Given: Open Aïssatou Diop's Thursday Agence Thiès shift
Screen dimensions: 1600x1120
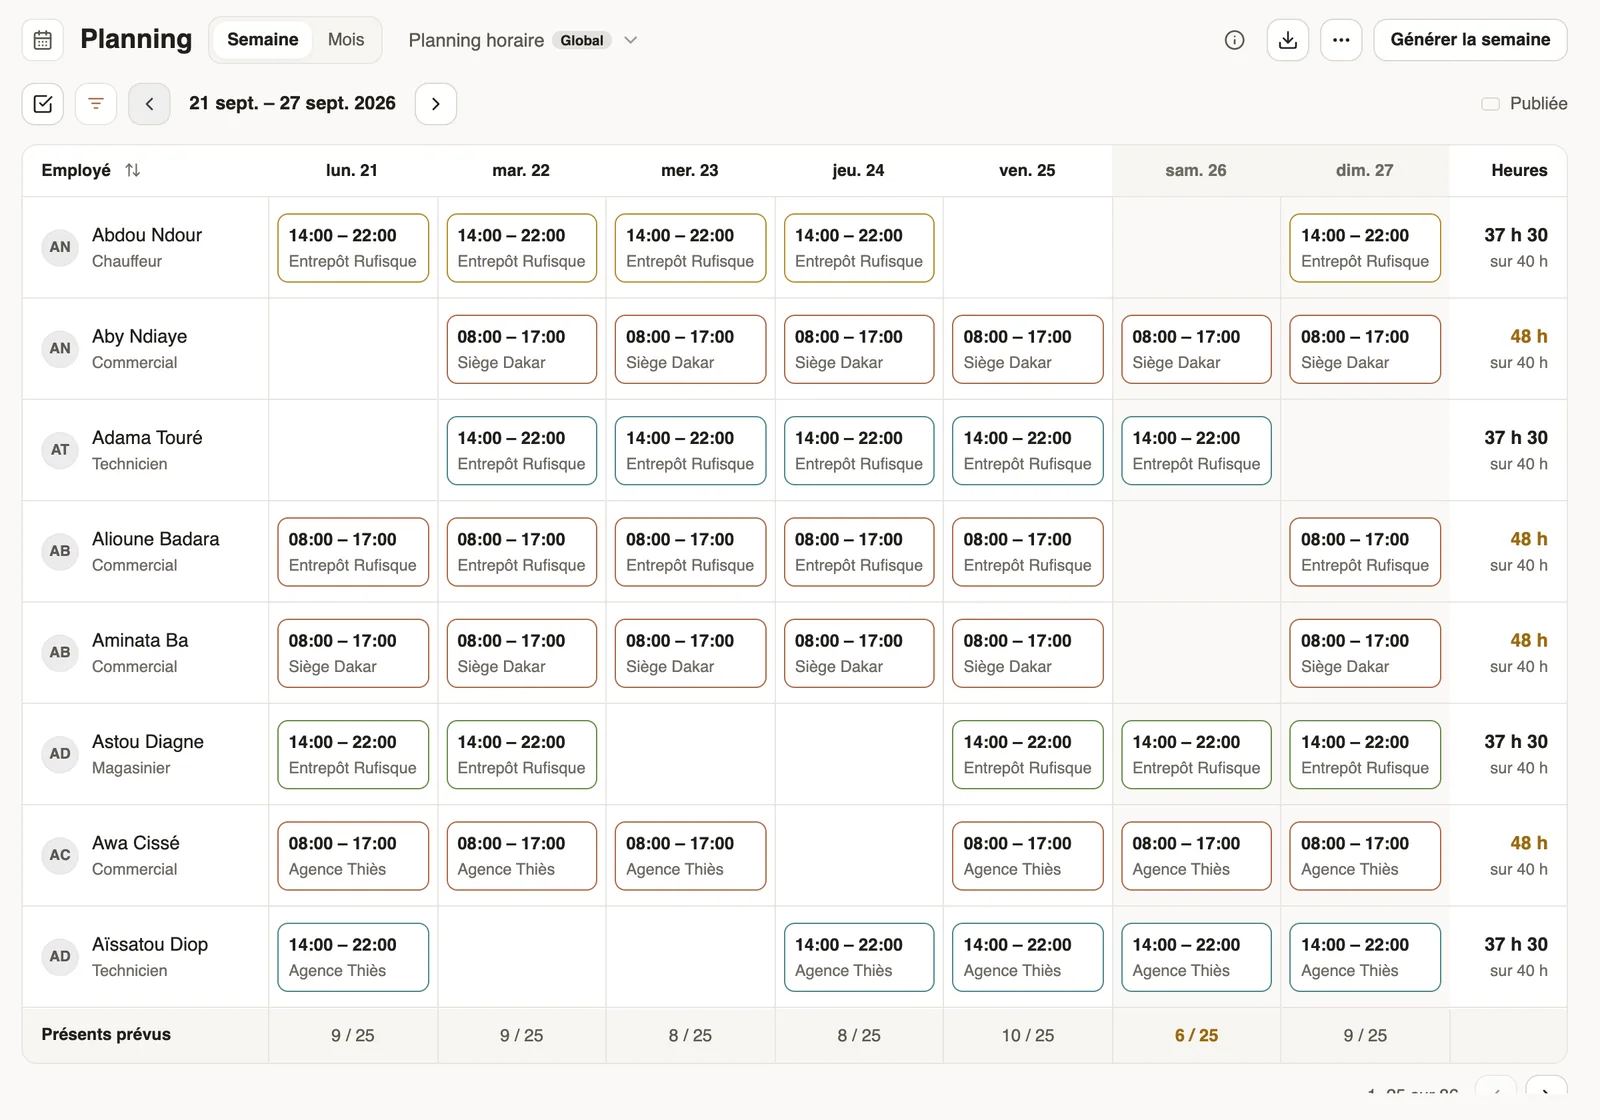Looking at the screenshot, I should [859, 957].
